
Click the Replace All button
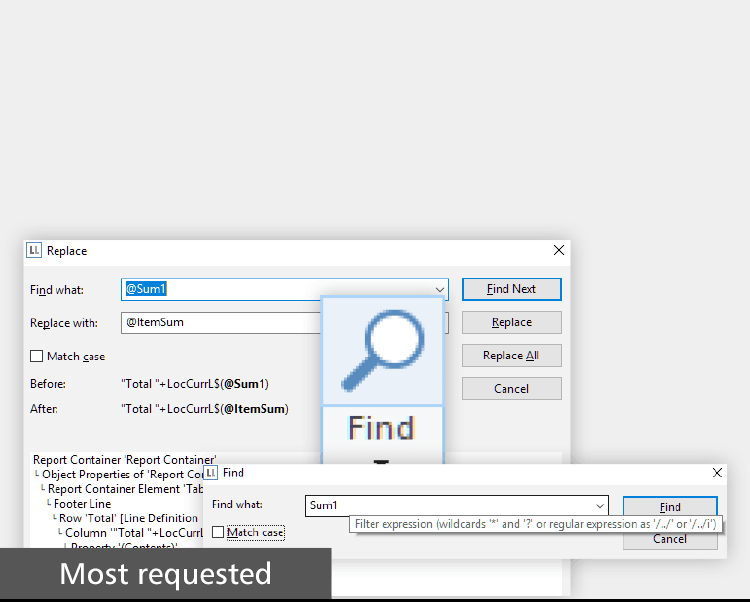[511, 355]
